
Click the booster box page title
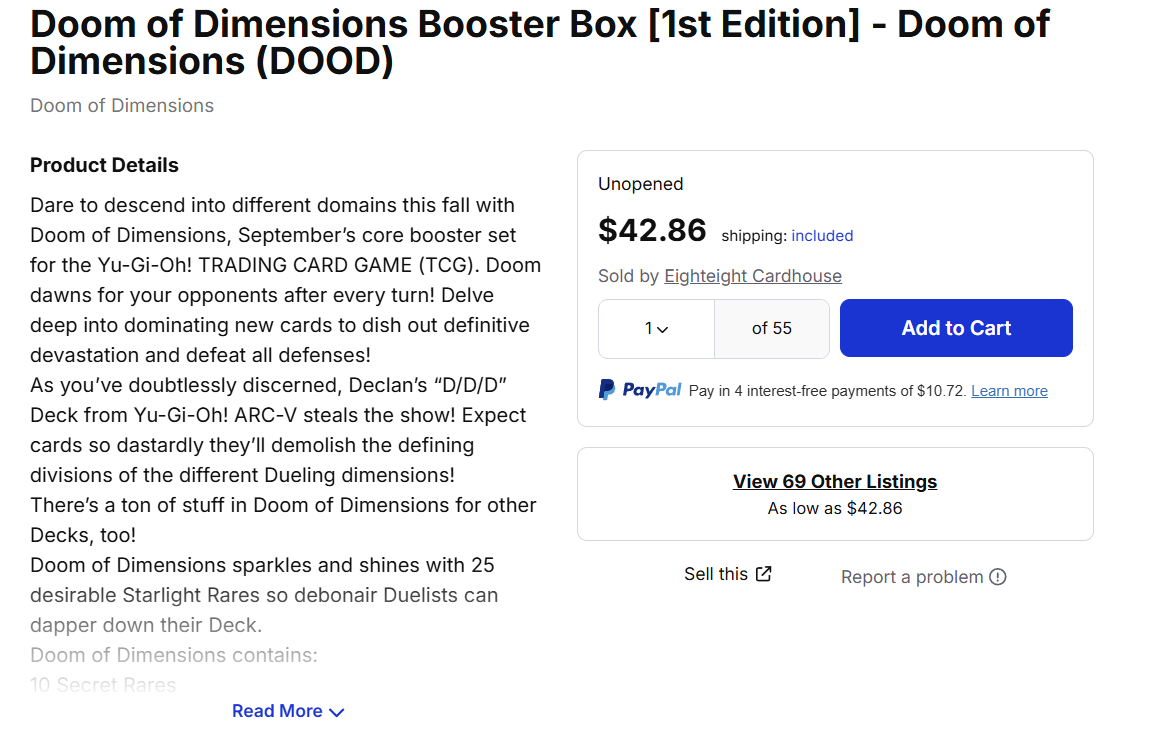coord(540,42)
